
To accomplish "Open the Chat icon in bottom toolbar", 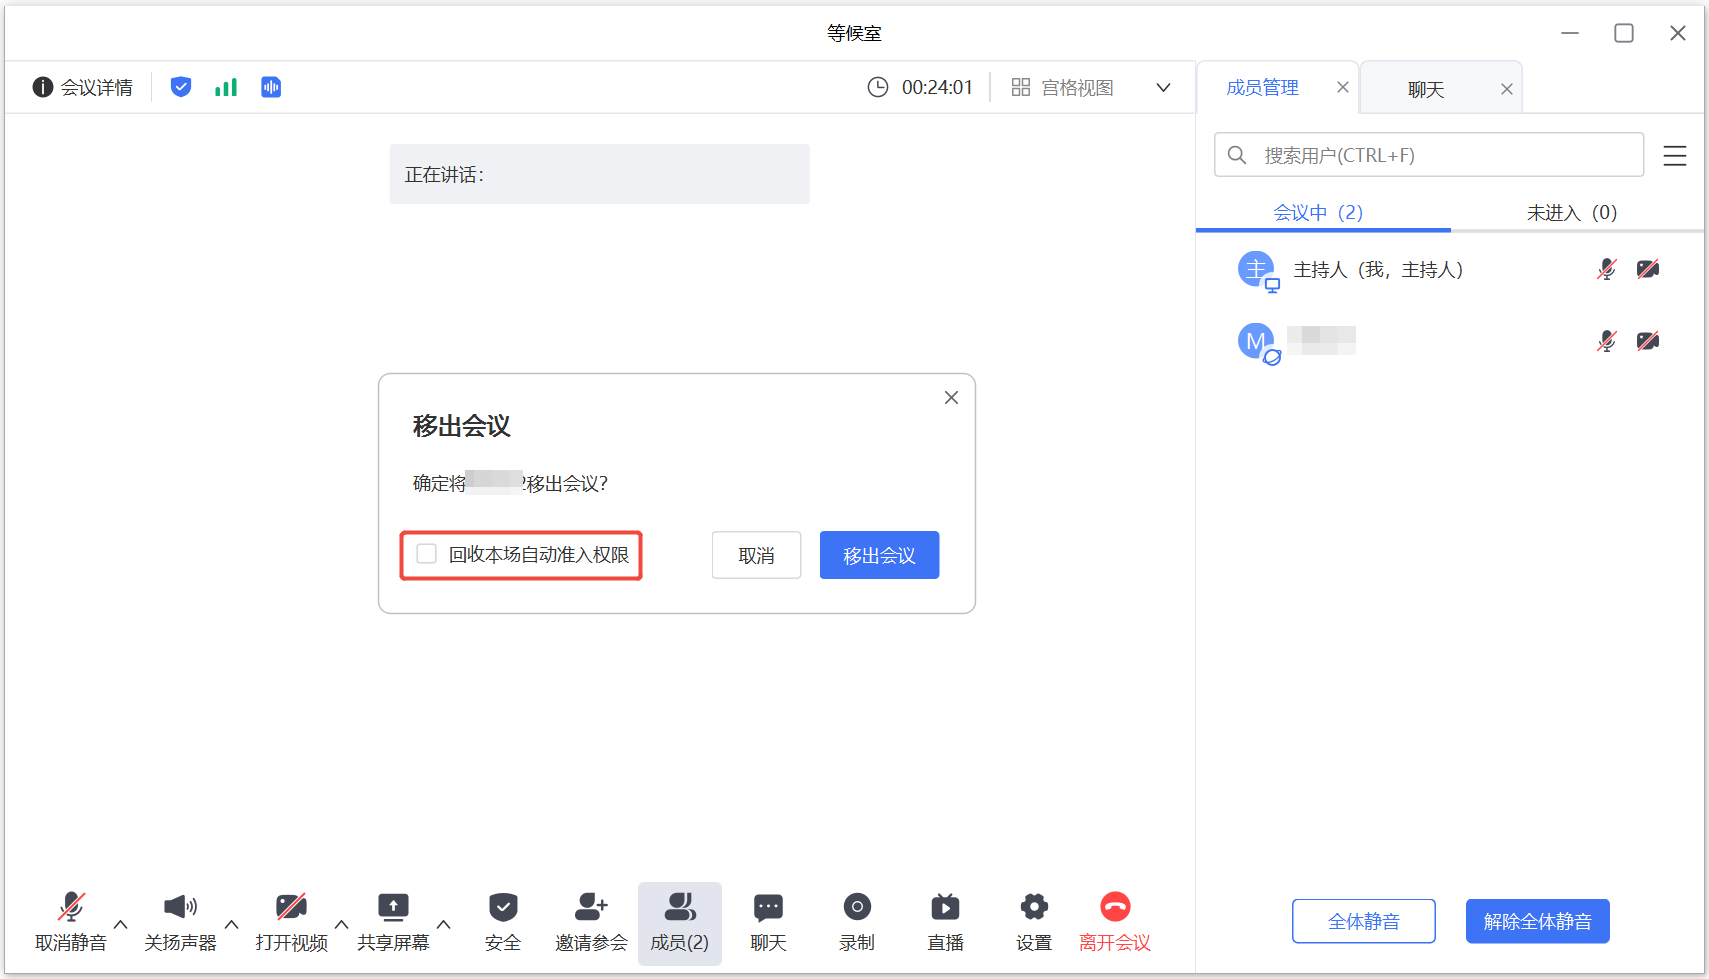I will 768,908.
